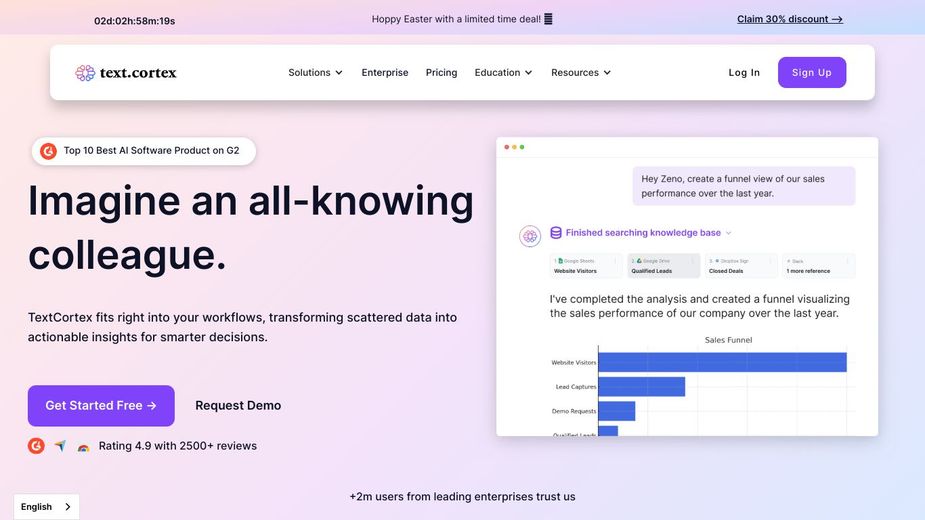This screenshot has width=925, height=520.
Task: Go to the Enterprise page
Action: pyautogui.click(x=385, y=73)
